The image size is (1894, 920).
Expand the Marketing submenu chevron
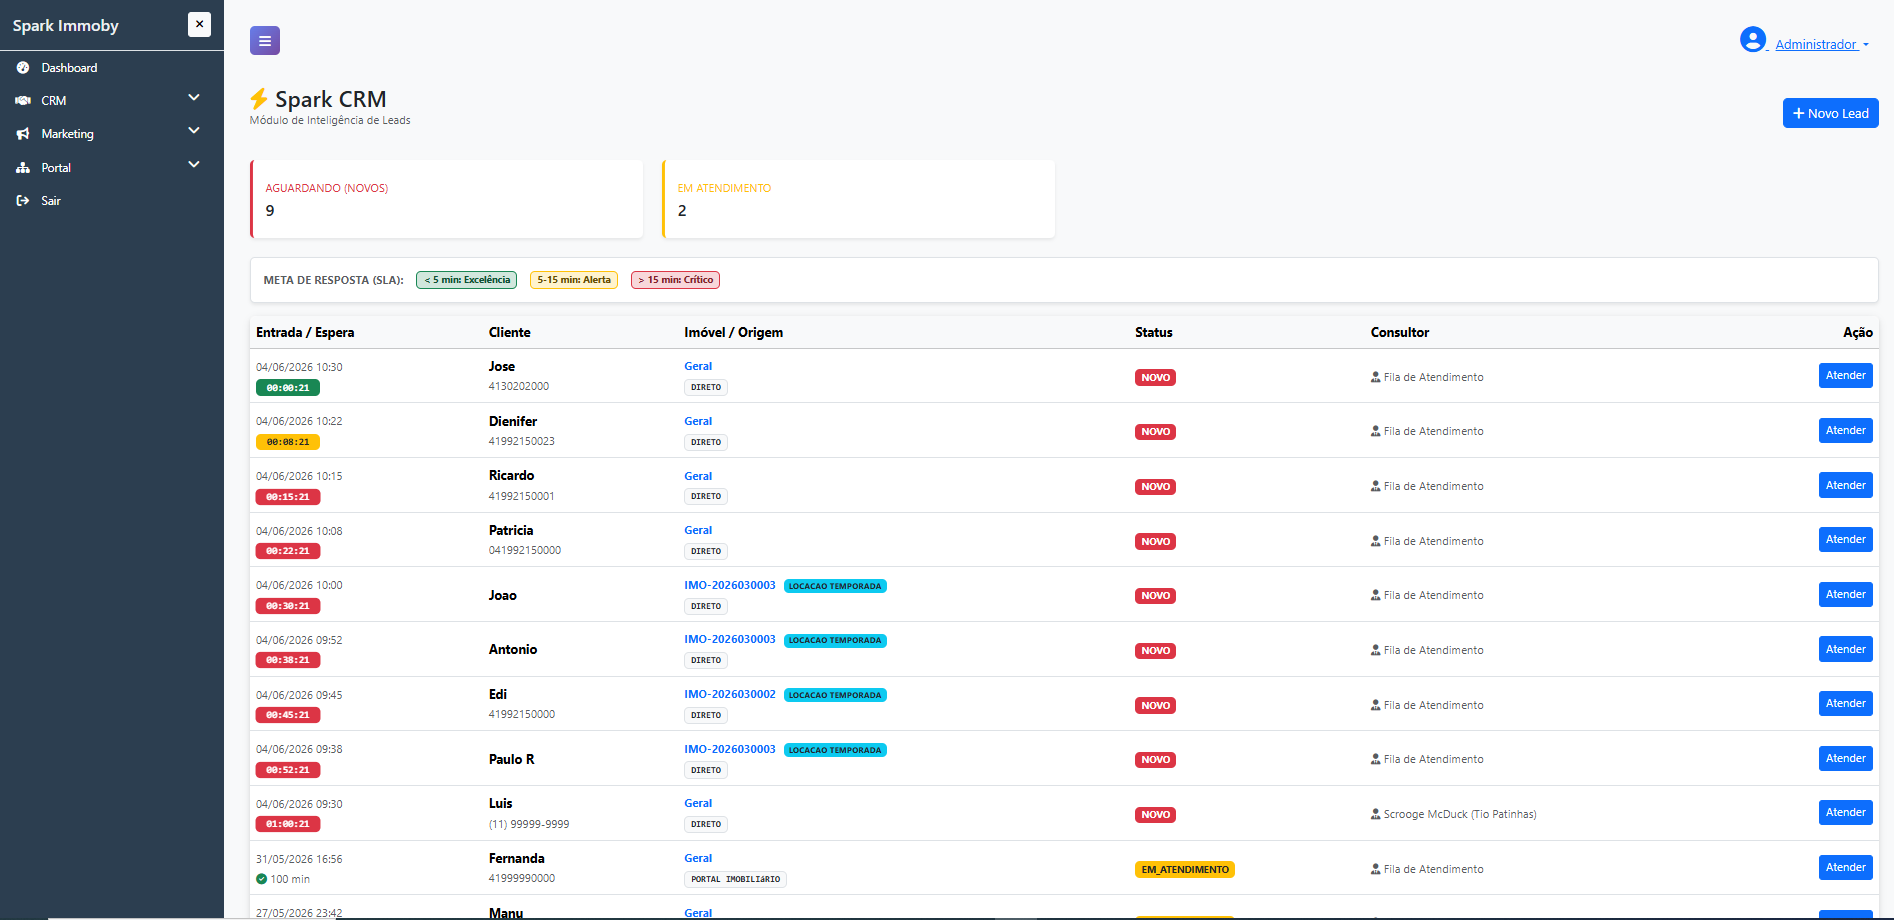tap(194, 131)
